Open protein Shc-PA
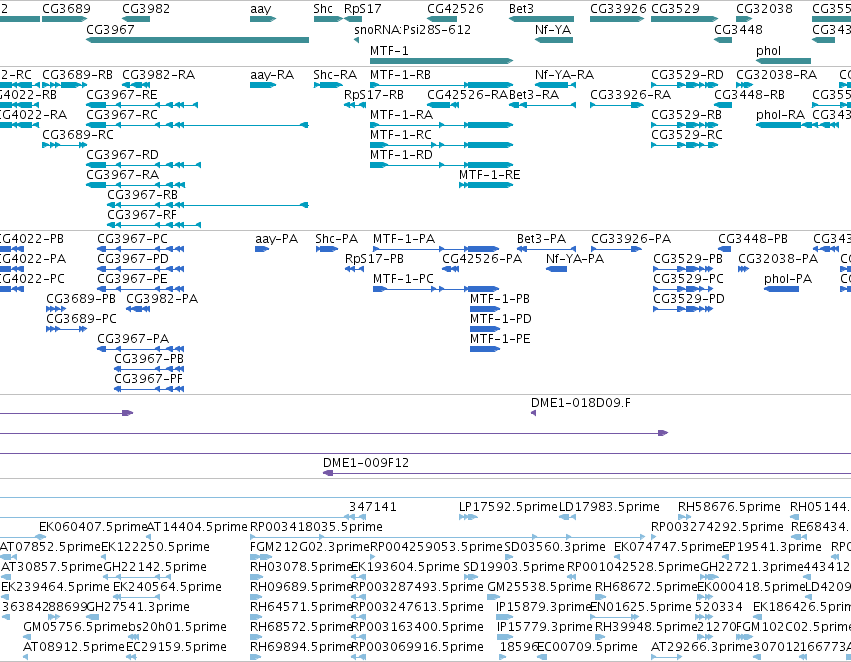The image size is (851, 662). [x=327, y=249]
